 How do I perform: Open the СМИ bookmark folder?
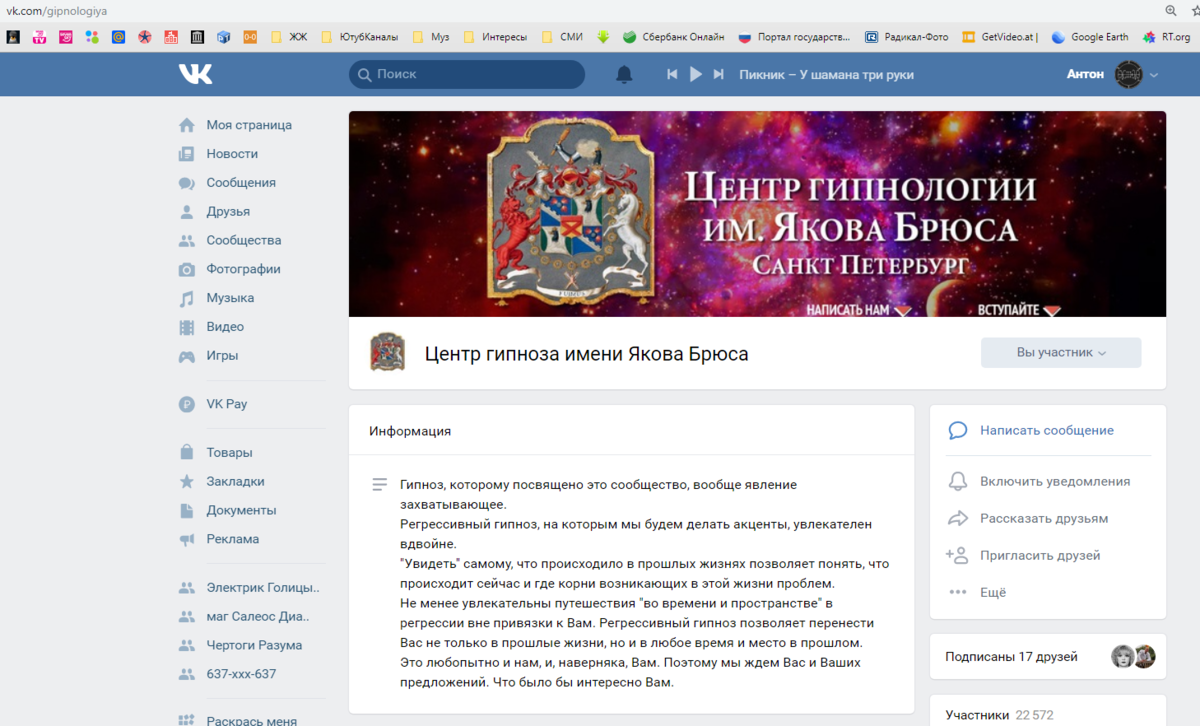(x=562, y=37)
